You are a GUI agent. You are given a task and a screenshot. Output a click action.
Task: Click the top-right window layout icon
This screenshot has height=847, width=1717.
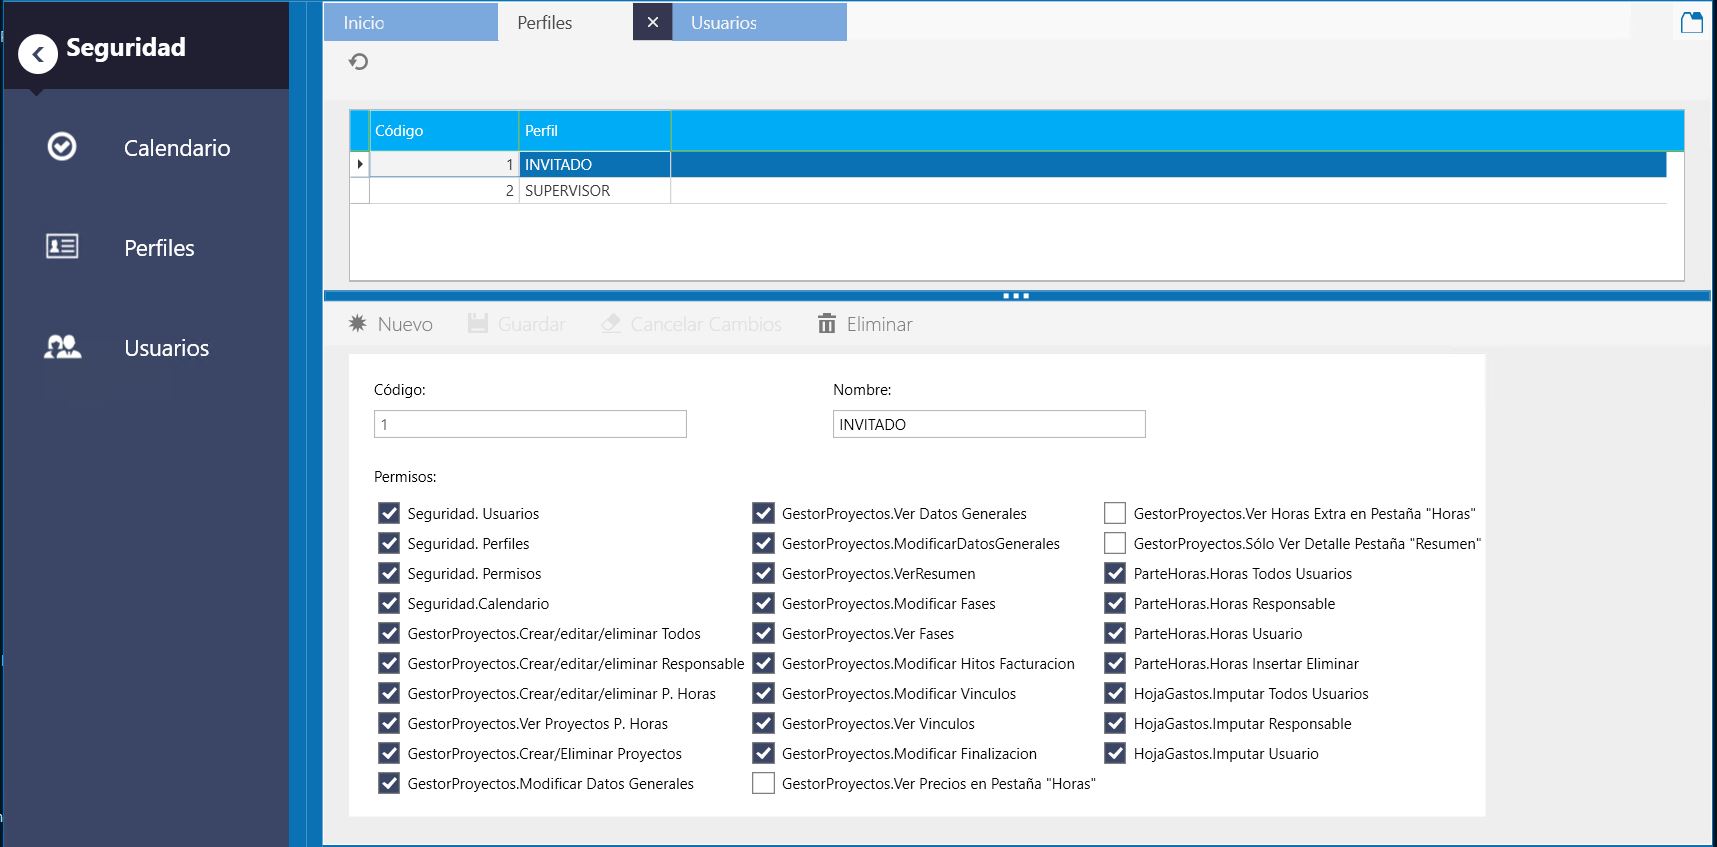(x=1691, y=22)
